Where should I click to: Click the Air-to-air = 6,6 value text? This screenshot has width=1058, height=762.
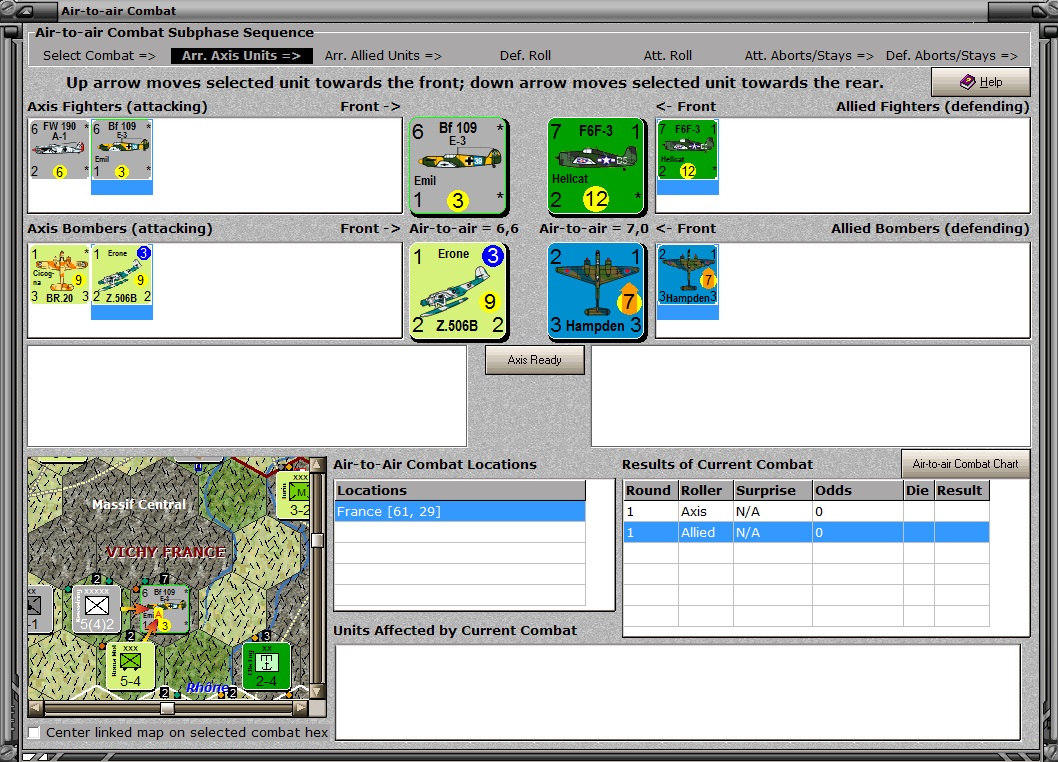click(464, 229)
